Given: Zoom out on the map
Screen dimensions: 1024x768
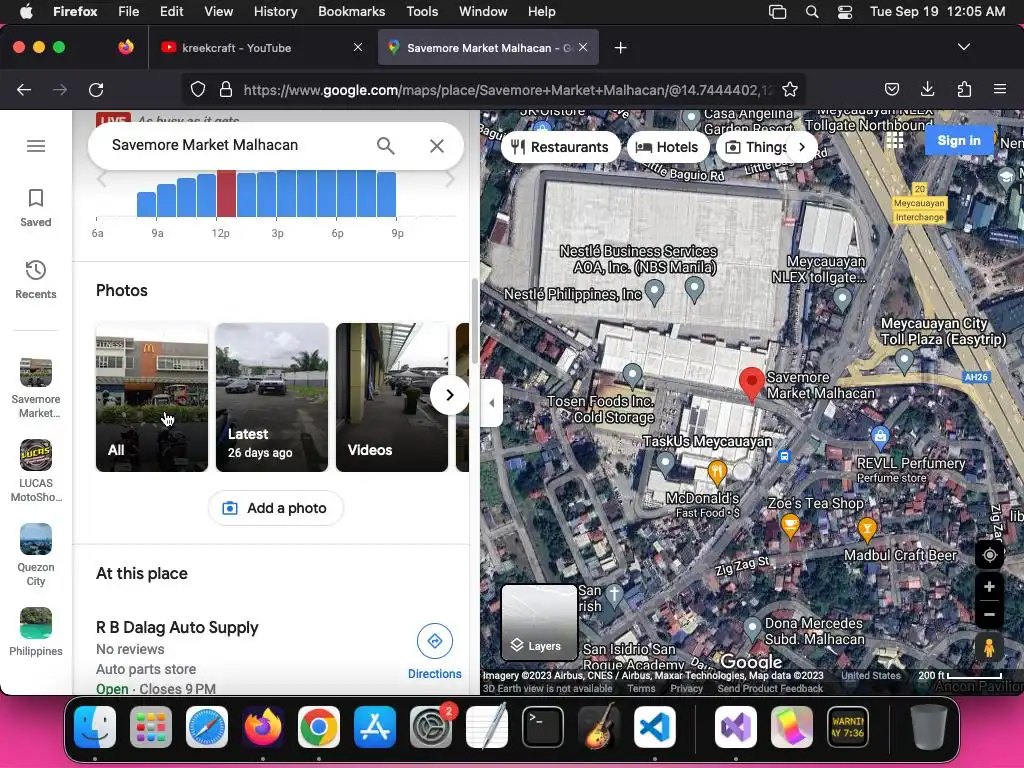Looking at the screenshot, I should point(989,615).
